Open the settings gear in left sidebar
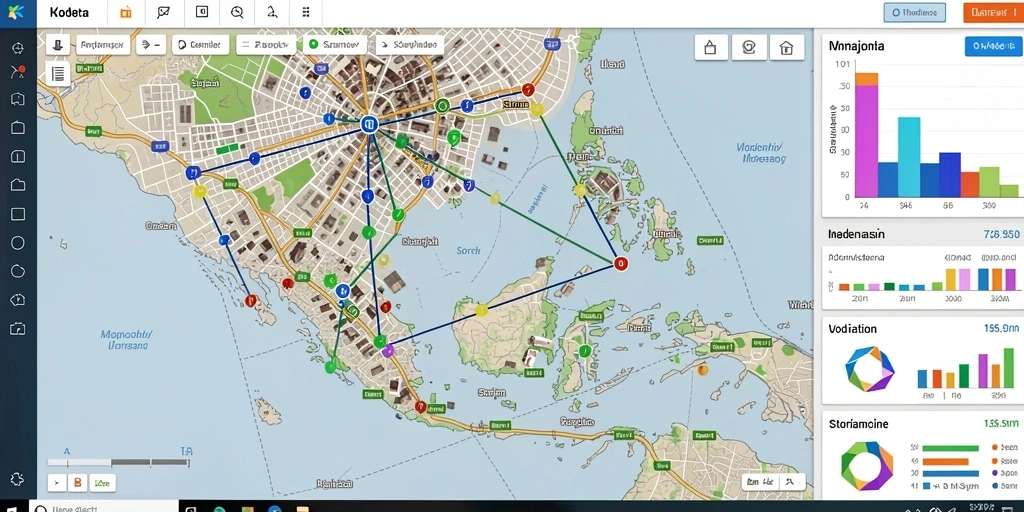 coord(18,479)
